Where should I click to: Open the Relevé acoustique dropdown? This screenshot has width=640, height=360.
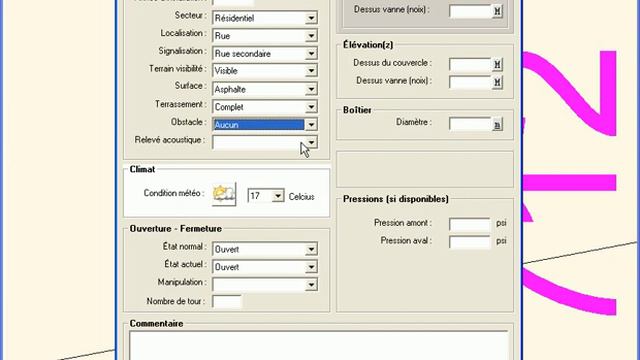click(x=311, y=142)
